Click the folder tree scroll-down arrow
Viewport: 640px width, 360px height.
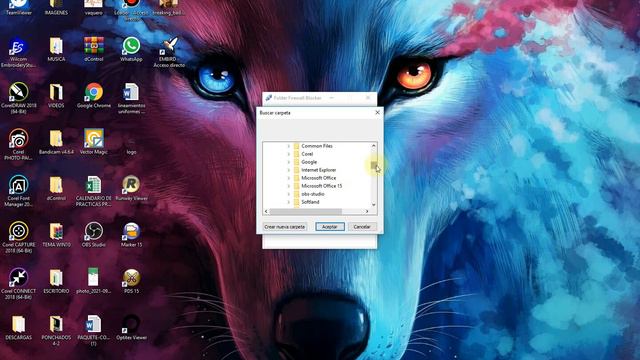coord(373,204)
